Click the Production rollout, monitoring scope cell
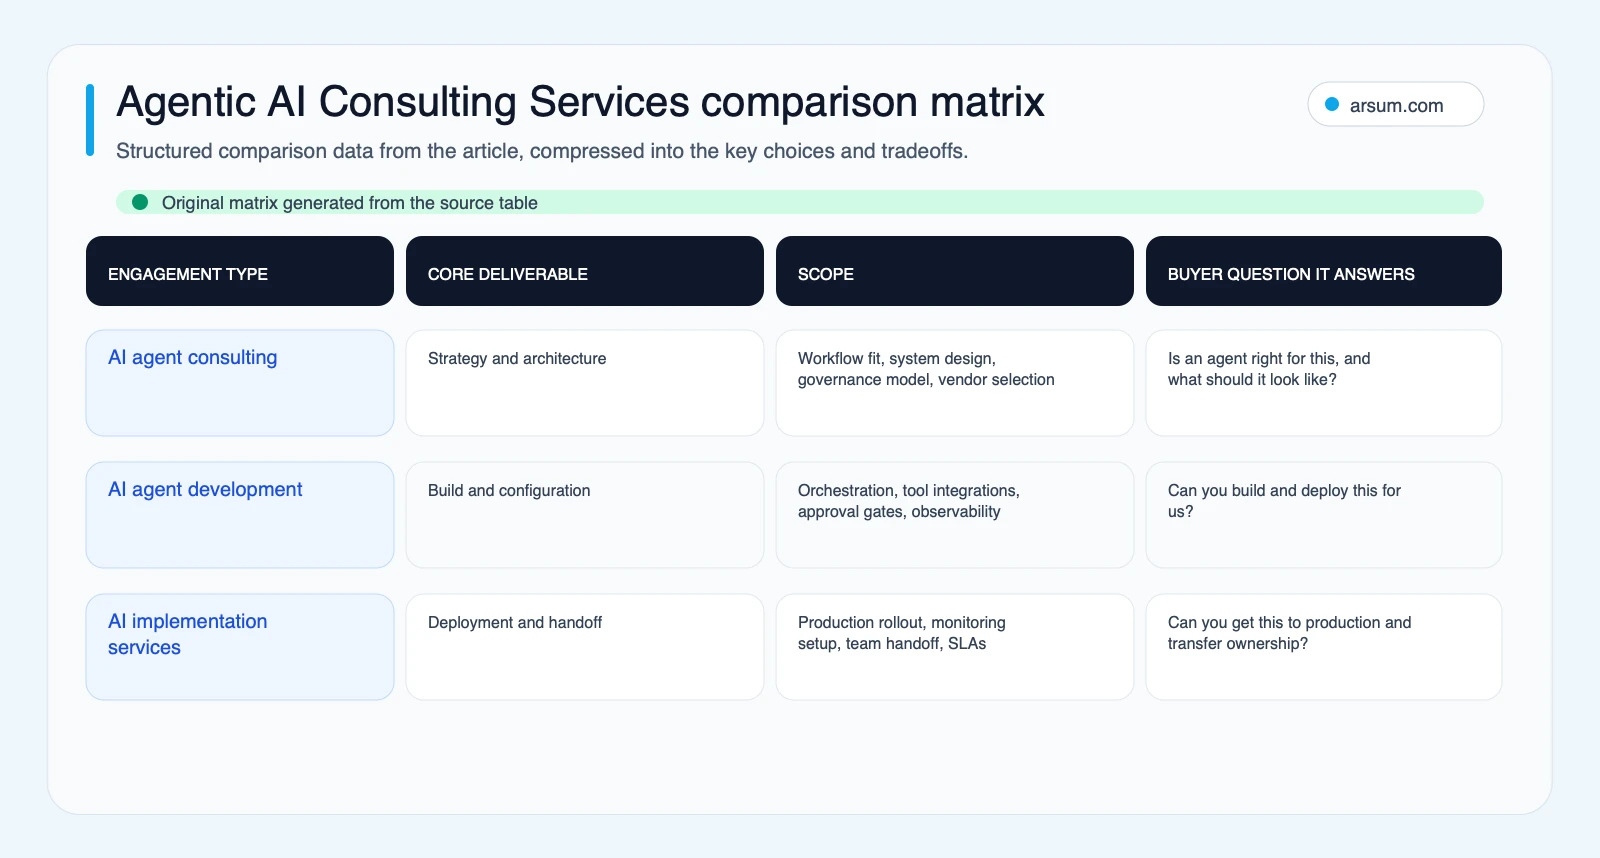Viewport: 1600px width, 858px height. pos(955,647)
